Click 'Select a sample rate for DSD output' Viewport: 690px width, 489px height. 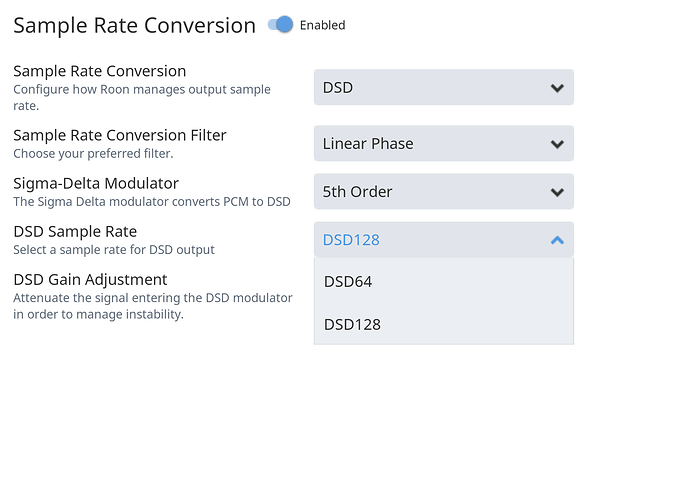point(114,250)
